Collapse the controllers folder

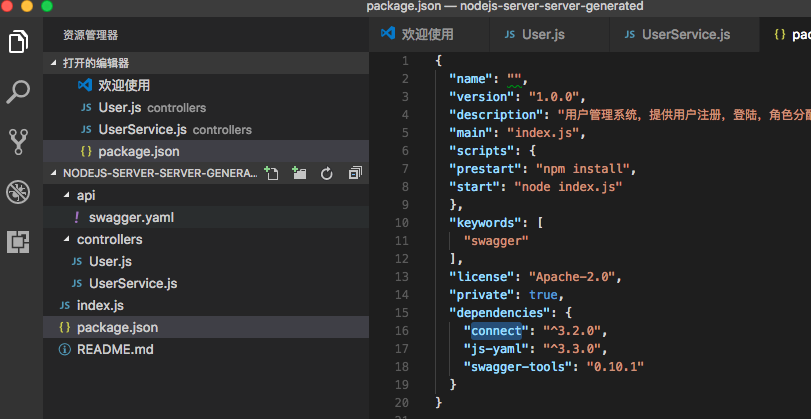pyautogui.click(x=109, y=239)
